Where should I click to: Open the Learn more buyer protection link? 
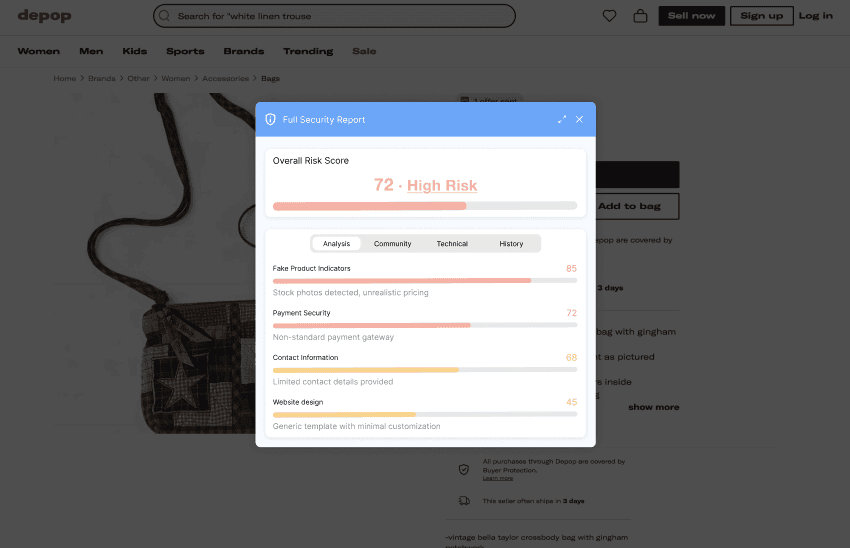click(x=498, y=479)
